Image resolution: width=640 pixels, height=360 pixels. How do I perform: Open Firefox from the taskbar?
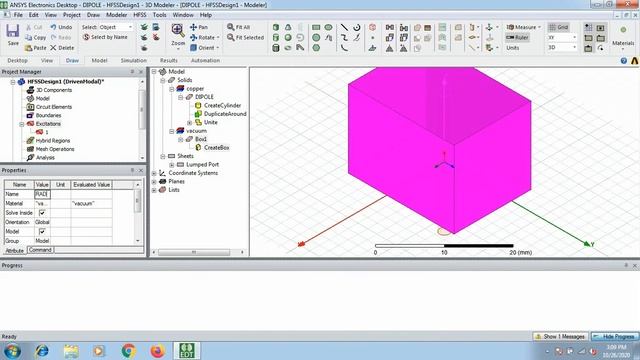click(157, 351)
